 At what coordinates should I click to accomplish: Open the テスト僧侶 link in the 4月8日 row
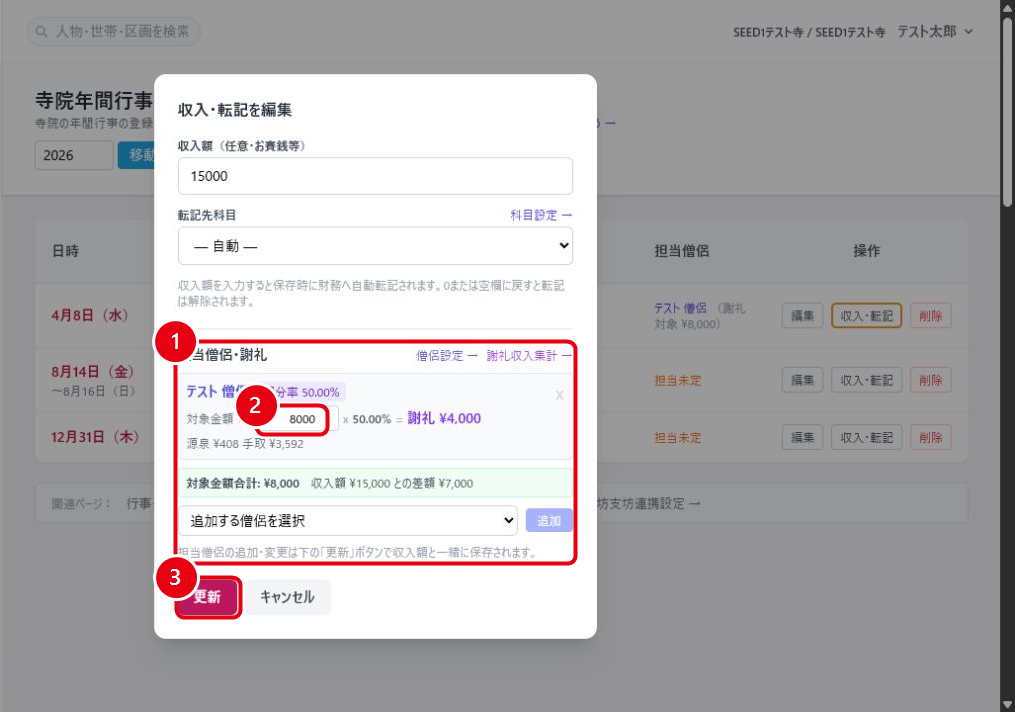click(x=680, y=308)
